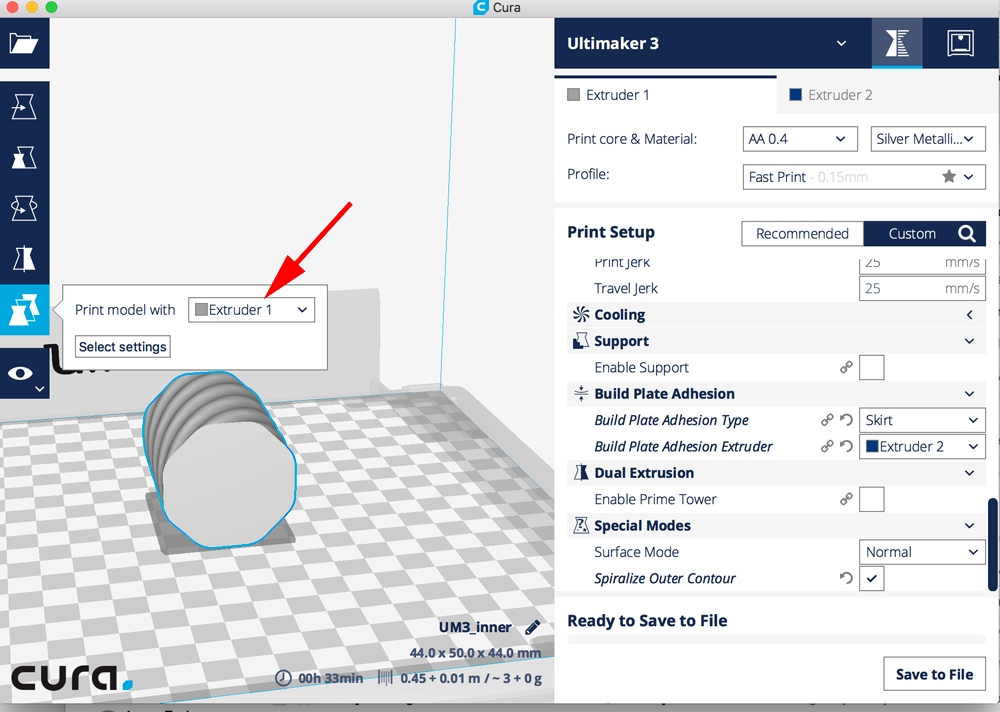Expand the Cooling settings section
Image resolution: width=1000 pixels, height=712 pixels.
969,315
